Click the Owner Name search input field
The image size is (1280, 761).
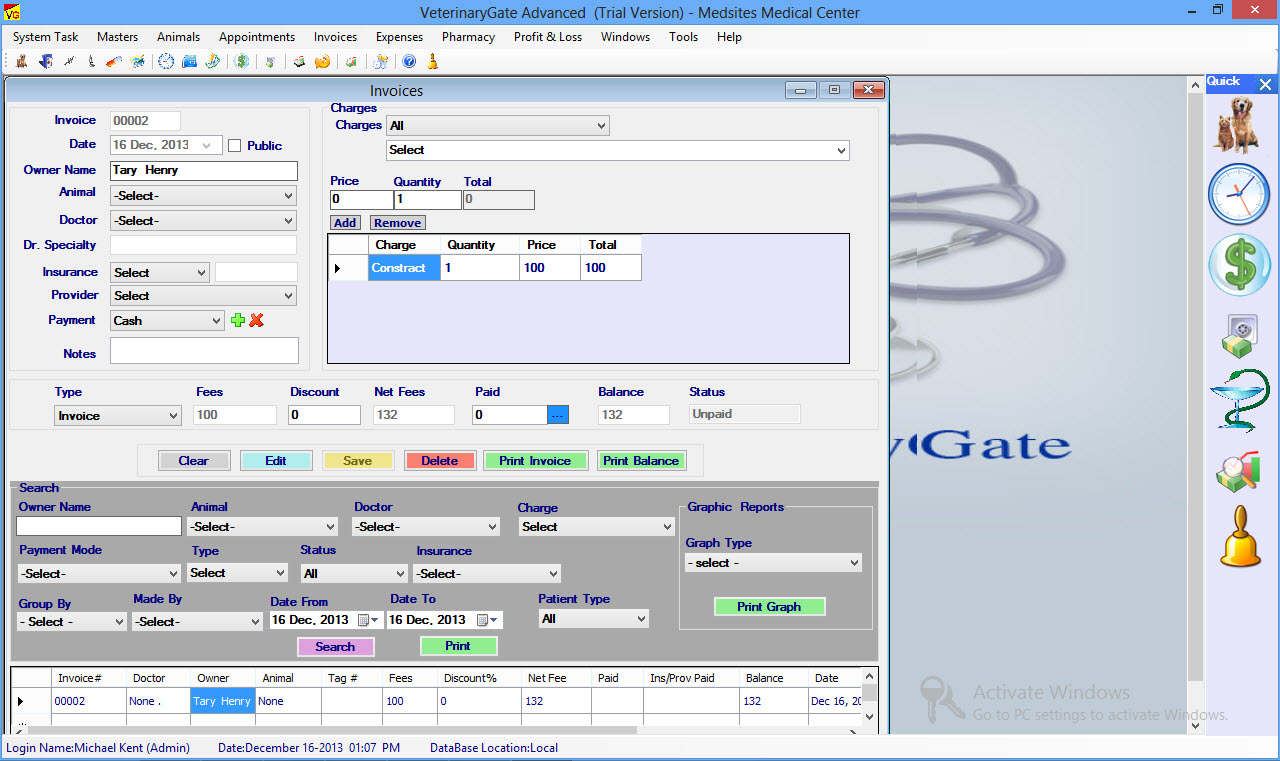click(x=99, y=526)
